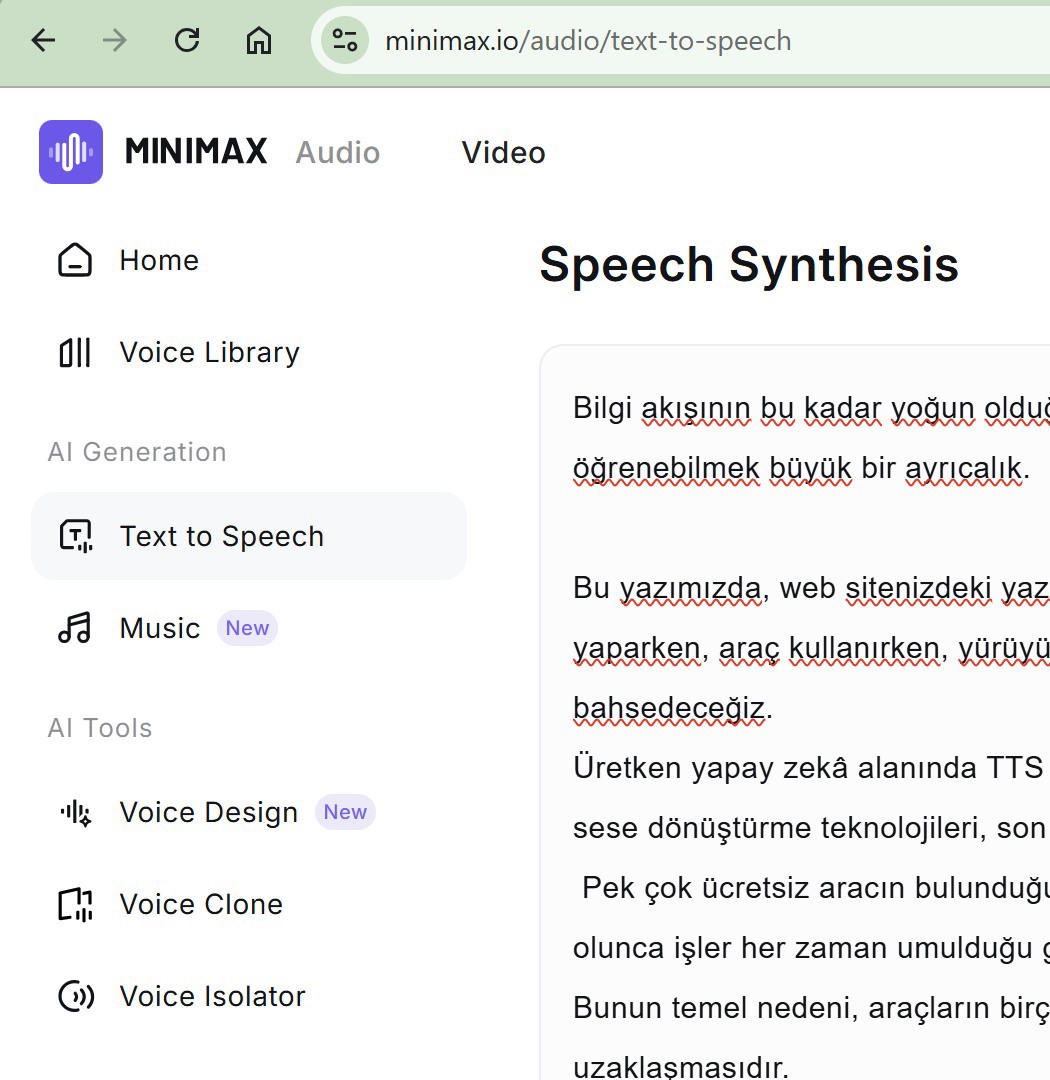Click the Voice Clone icon
Viewport: 1050px width, 1080px height.
76,904
